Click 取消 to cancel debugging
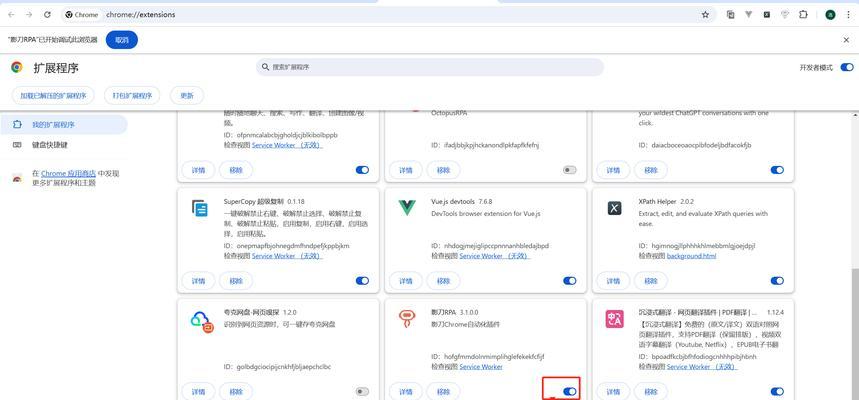 coord(122,40)
